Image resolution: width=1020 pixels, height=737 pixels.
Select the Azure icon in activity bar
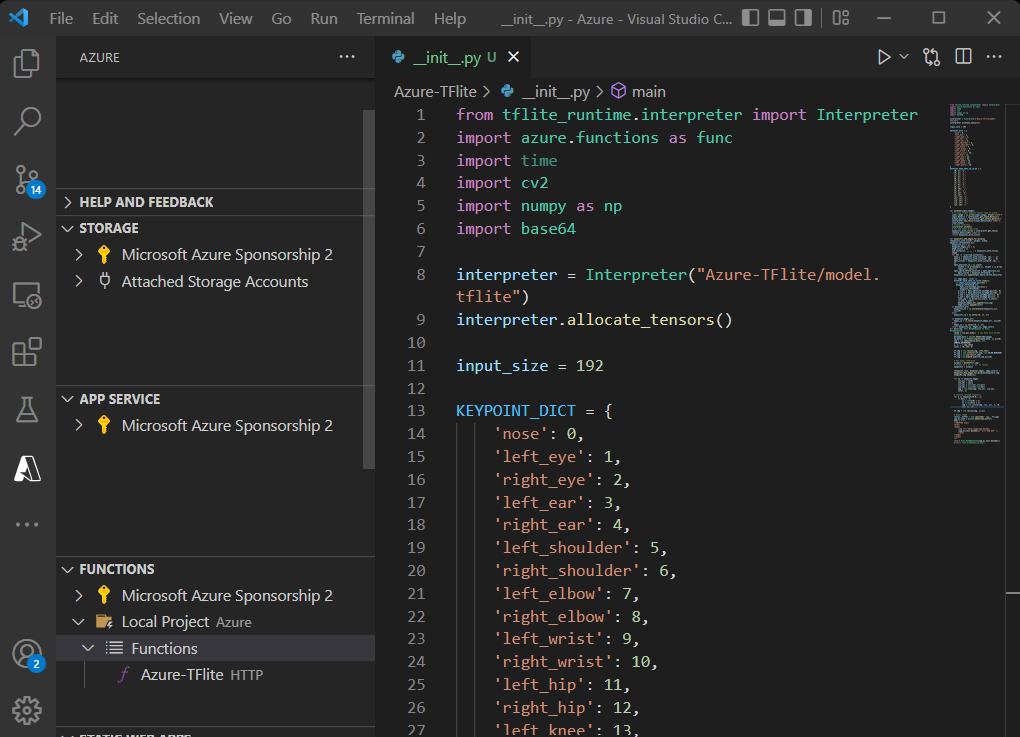[x=27, y=467]
